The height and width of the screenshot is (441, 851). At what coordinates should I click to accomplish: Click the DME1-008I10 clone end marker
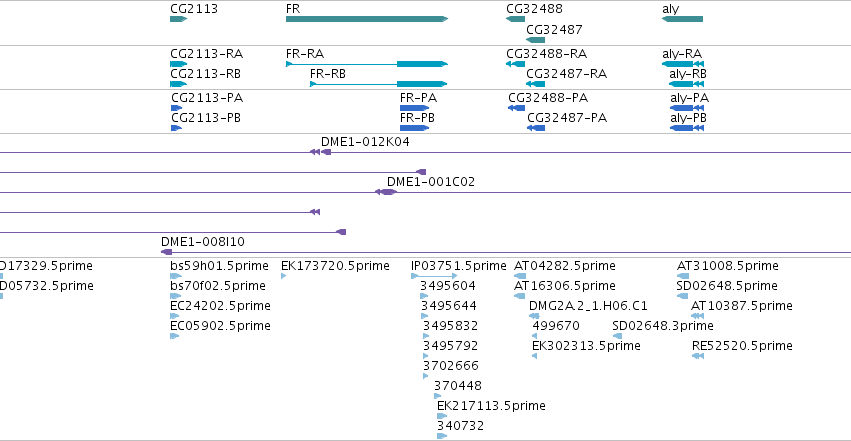(x=167, y=252)
